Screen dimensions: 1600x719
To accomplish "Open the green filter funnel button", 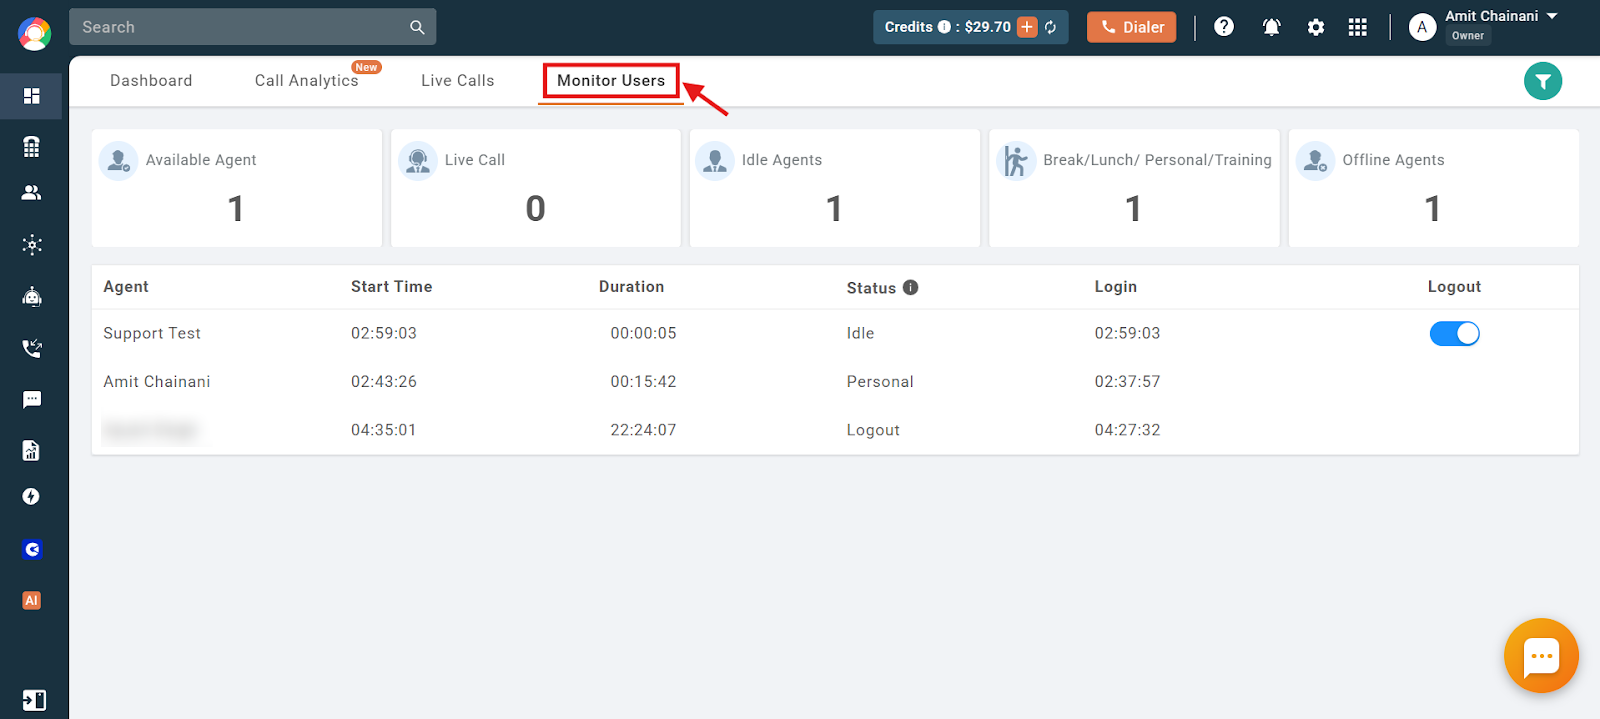I will tap(1543, 81).
